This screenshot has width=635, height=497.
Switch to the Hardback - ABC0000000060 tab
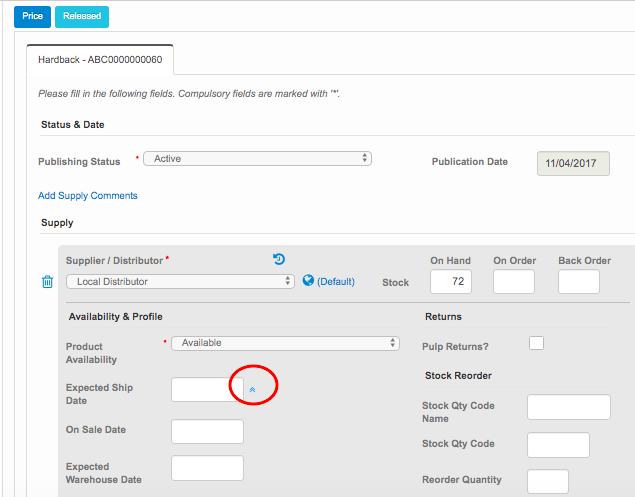click(100, 59)
